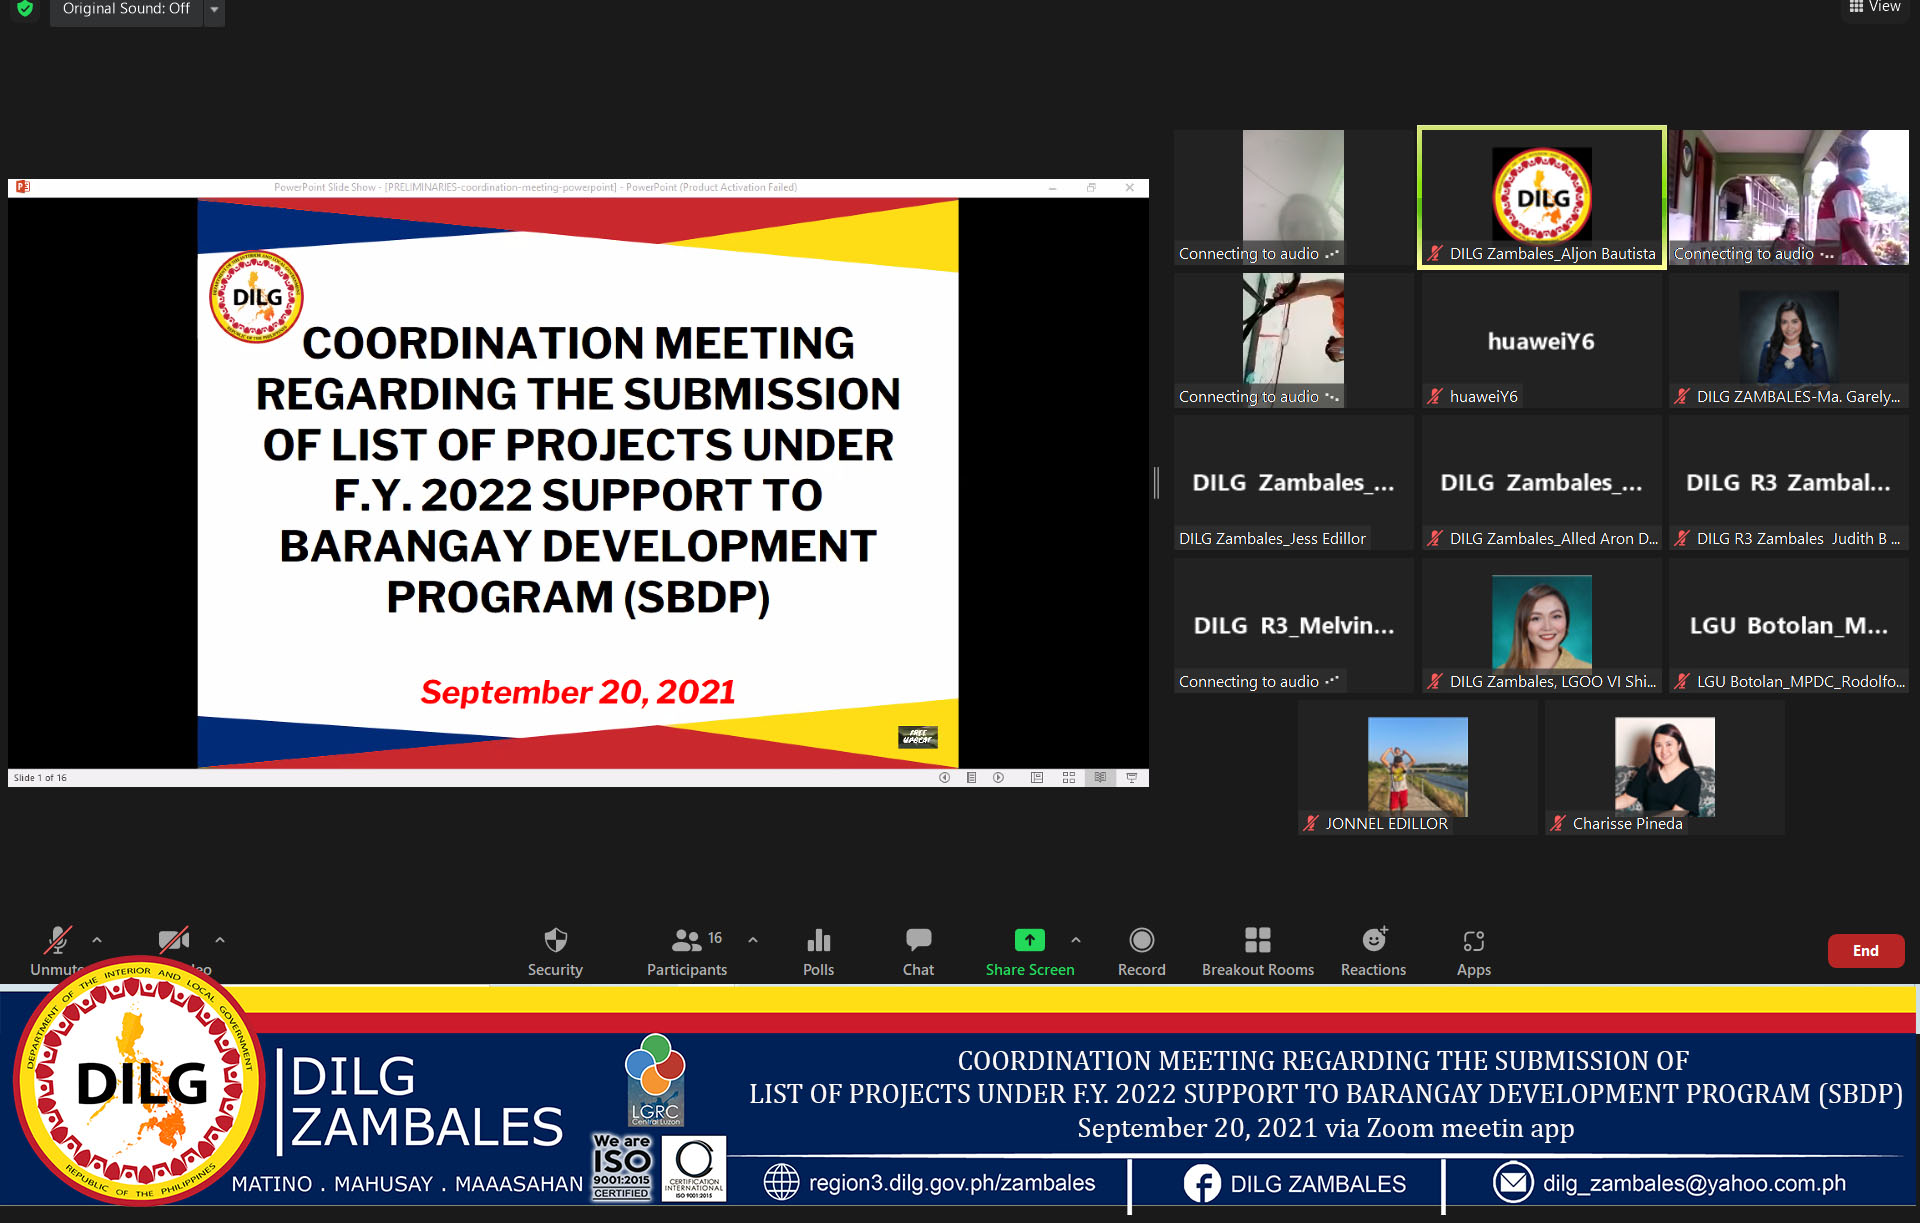
Task: Open Original Sound dropdown arrow
Action: [x=214, y=10]
